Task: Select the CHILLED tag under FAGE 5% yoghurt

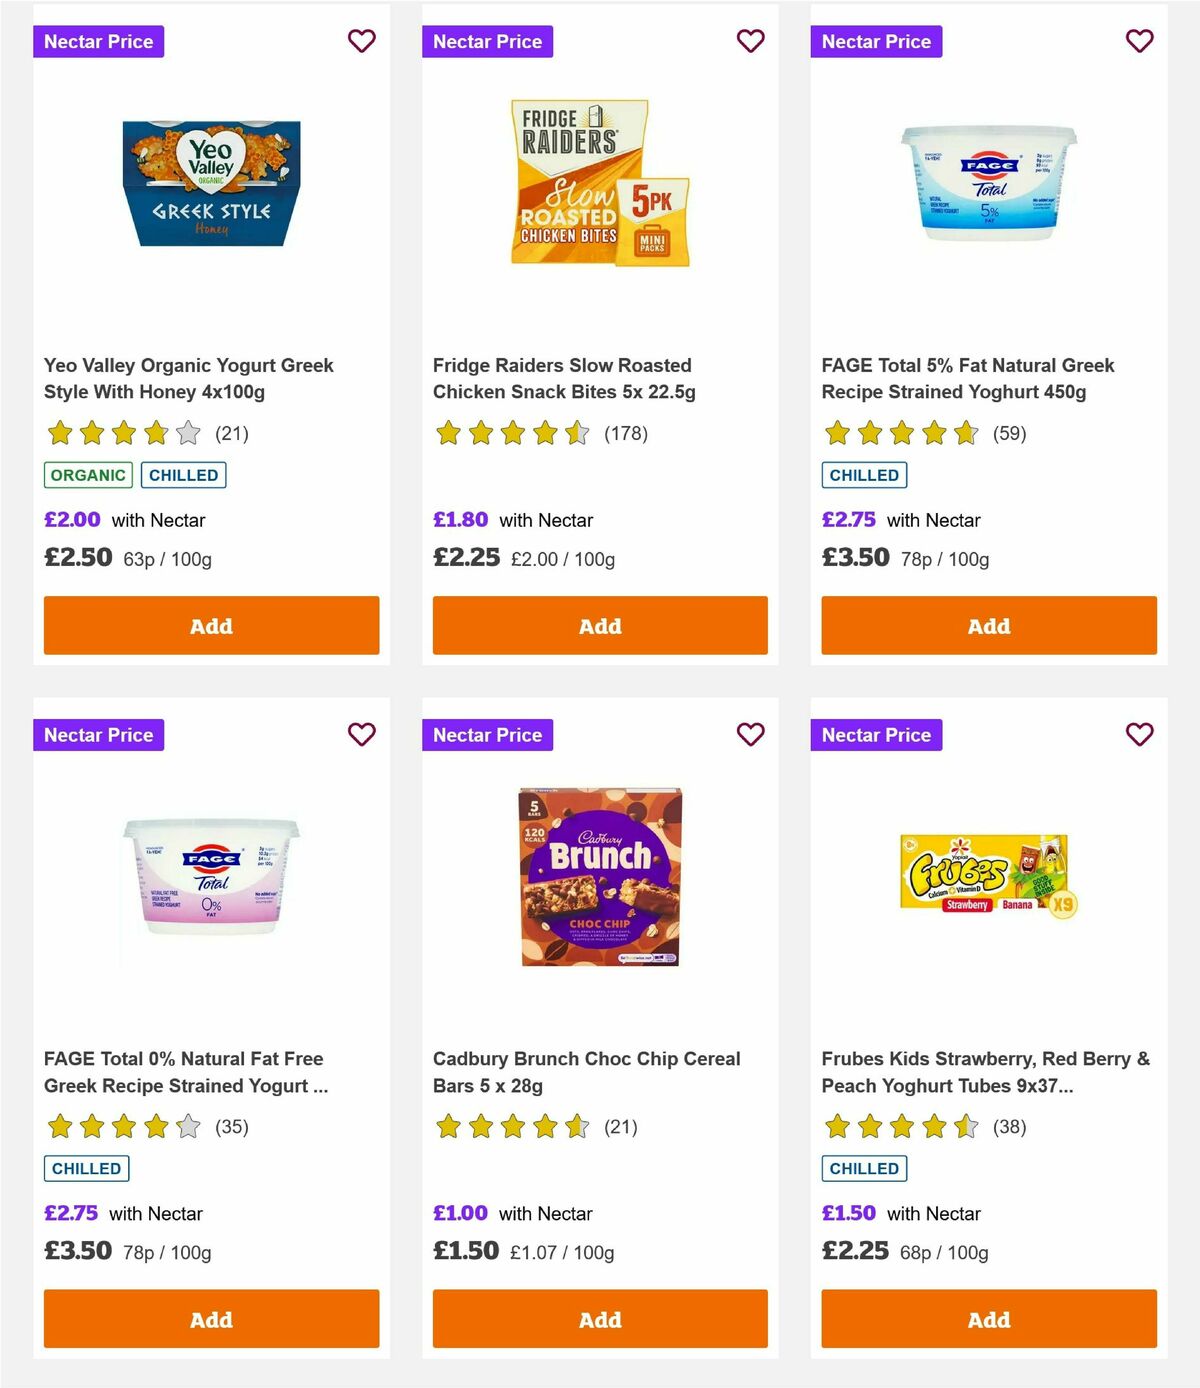Action: [864, 475]
